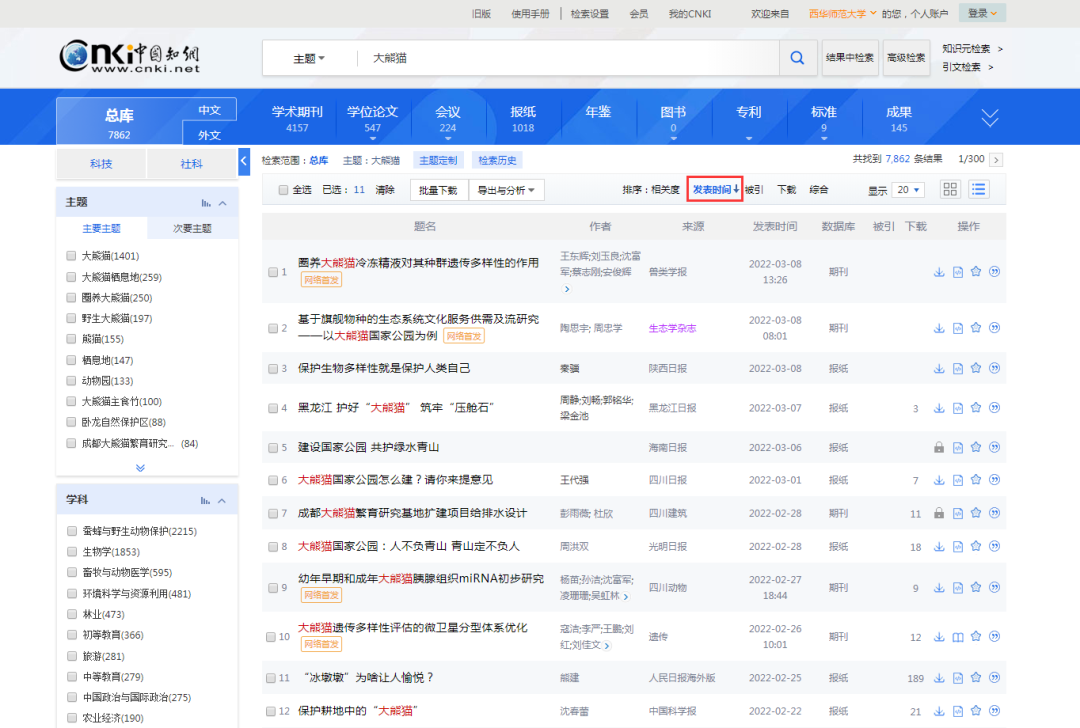Switch to the 学位论文 tab
Screen dimensions: 1080x728
pyautogui.click(x=373, y=111)
